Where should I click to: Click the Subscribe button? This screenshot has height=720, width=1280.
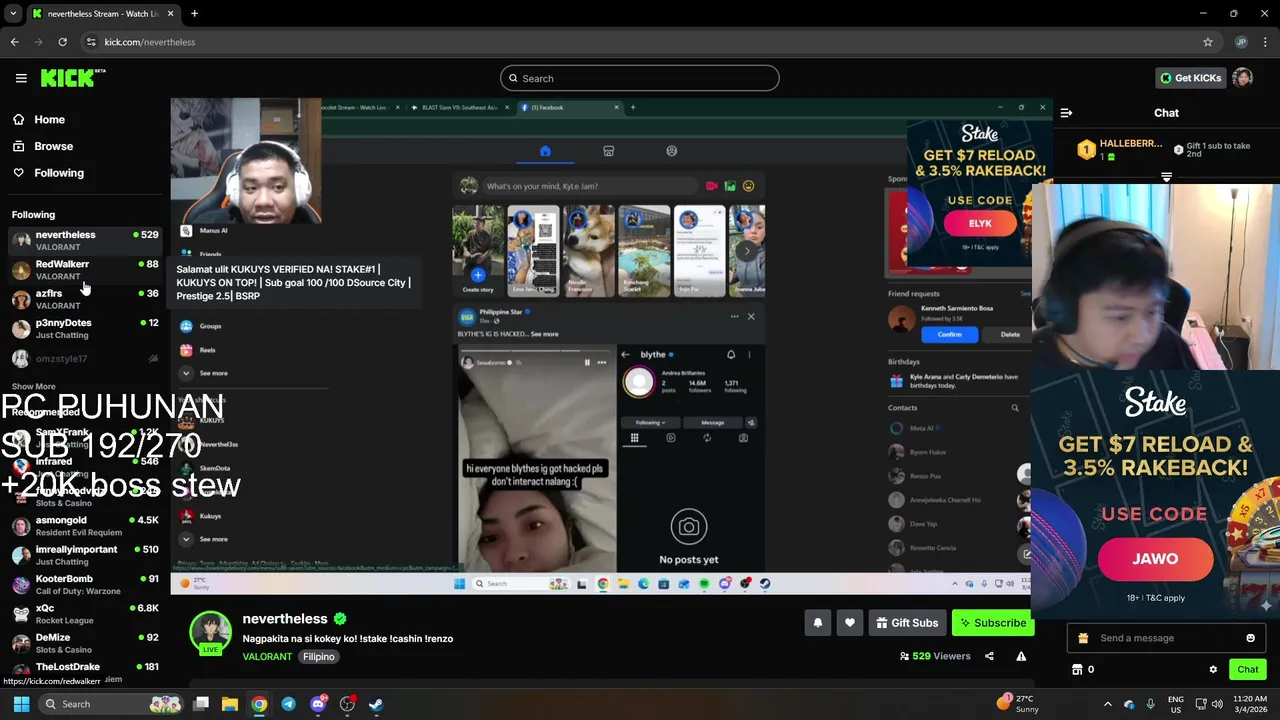click(993, 623)
